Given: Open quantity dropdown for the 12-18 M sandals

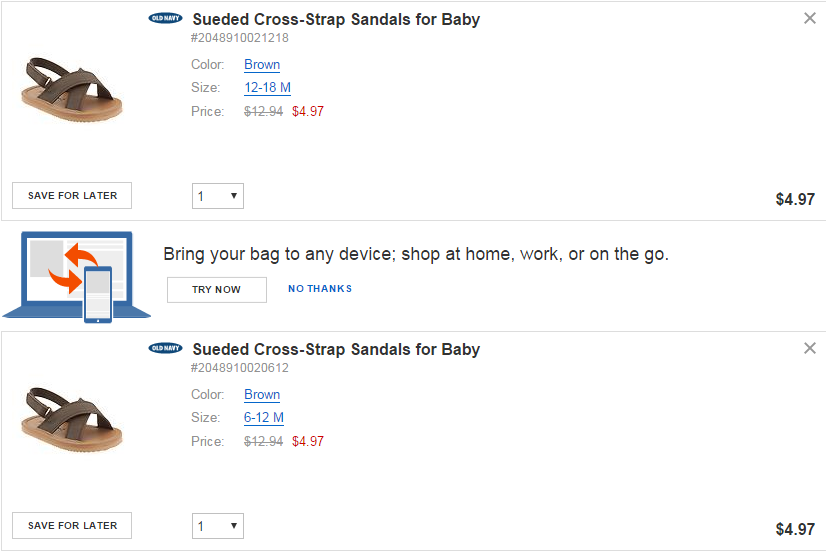Looking at the screenshot, I should click(x=218, y=196).
